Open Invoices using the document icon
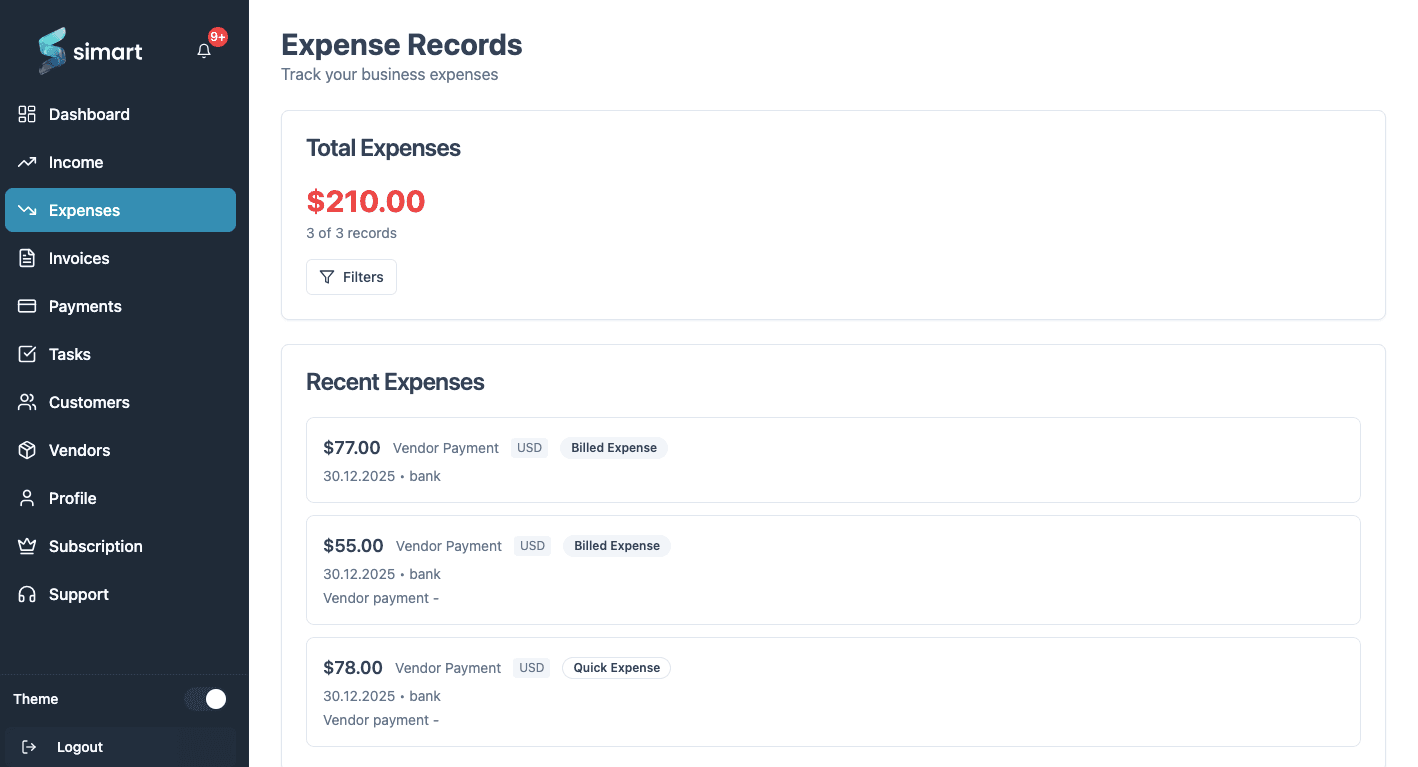 point(27,258)
